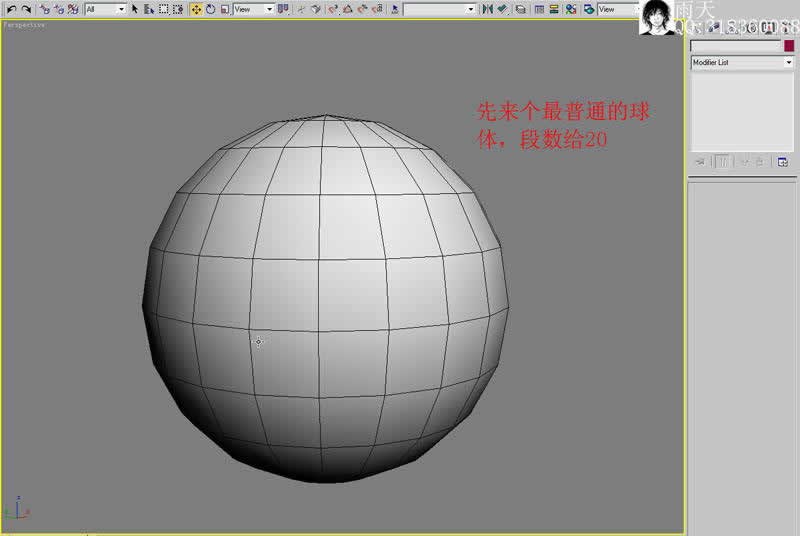The image size is (800, 536).
Task: Click the Make Unique icon
Action: 745,162
